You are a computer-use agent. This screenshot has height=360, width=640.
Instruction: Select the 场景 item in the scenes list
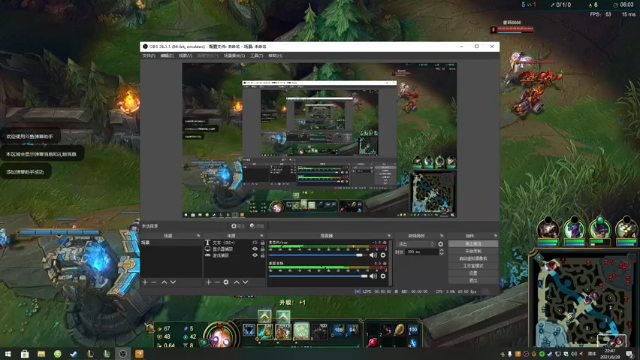point(171,242)
